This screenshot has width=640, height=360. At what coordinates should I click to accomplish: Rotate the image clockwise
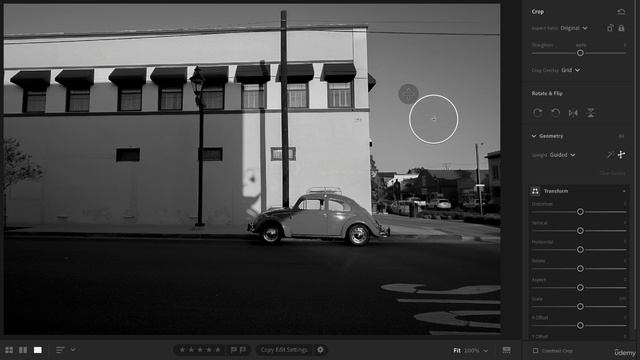(538, 113)
